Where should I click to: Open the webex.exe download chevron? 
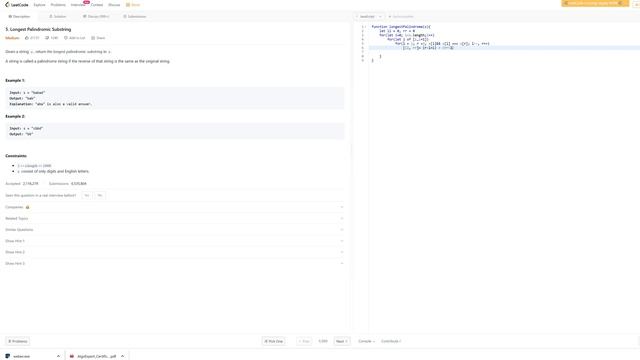58,356
